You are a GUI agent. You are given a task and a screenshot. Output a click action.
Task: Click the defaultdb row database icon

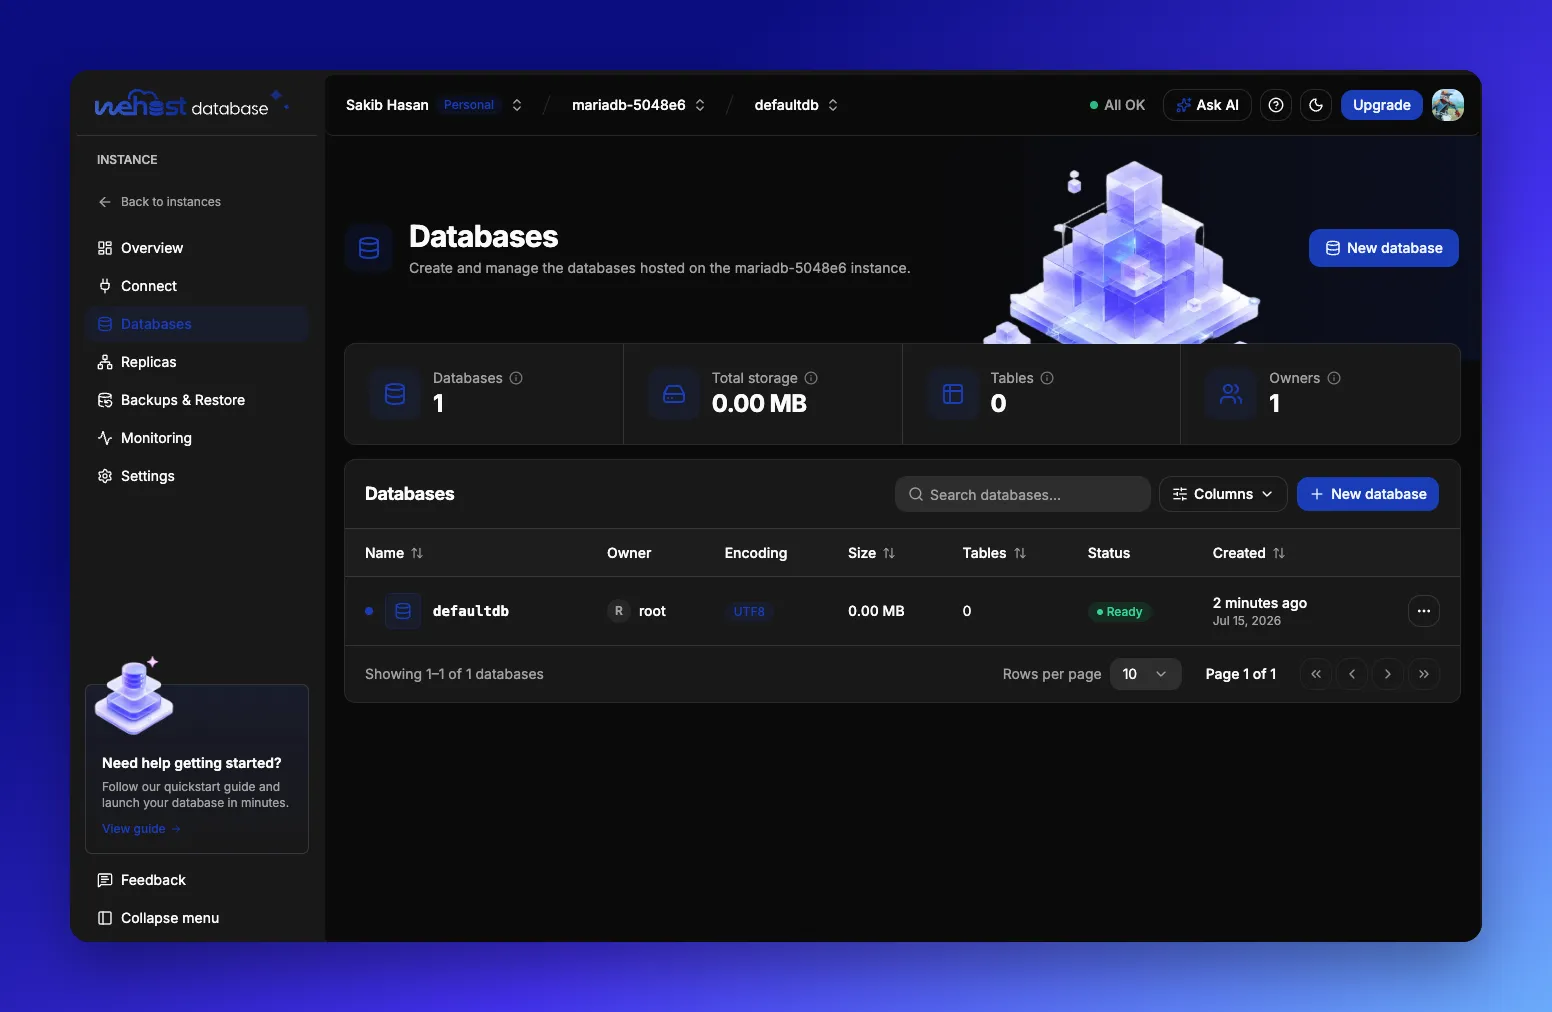[403, 611]
